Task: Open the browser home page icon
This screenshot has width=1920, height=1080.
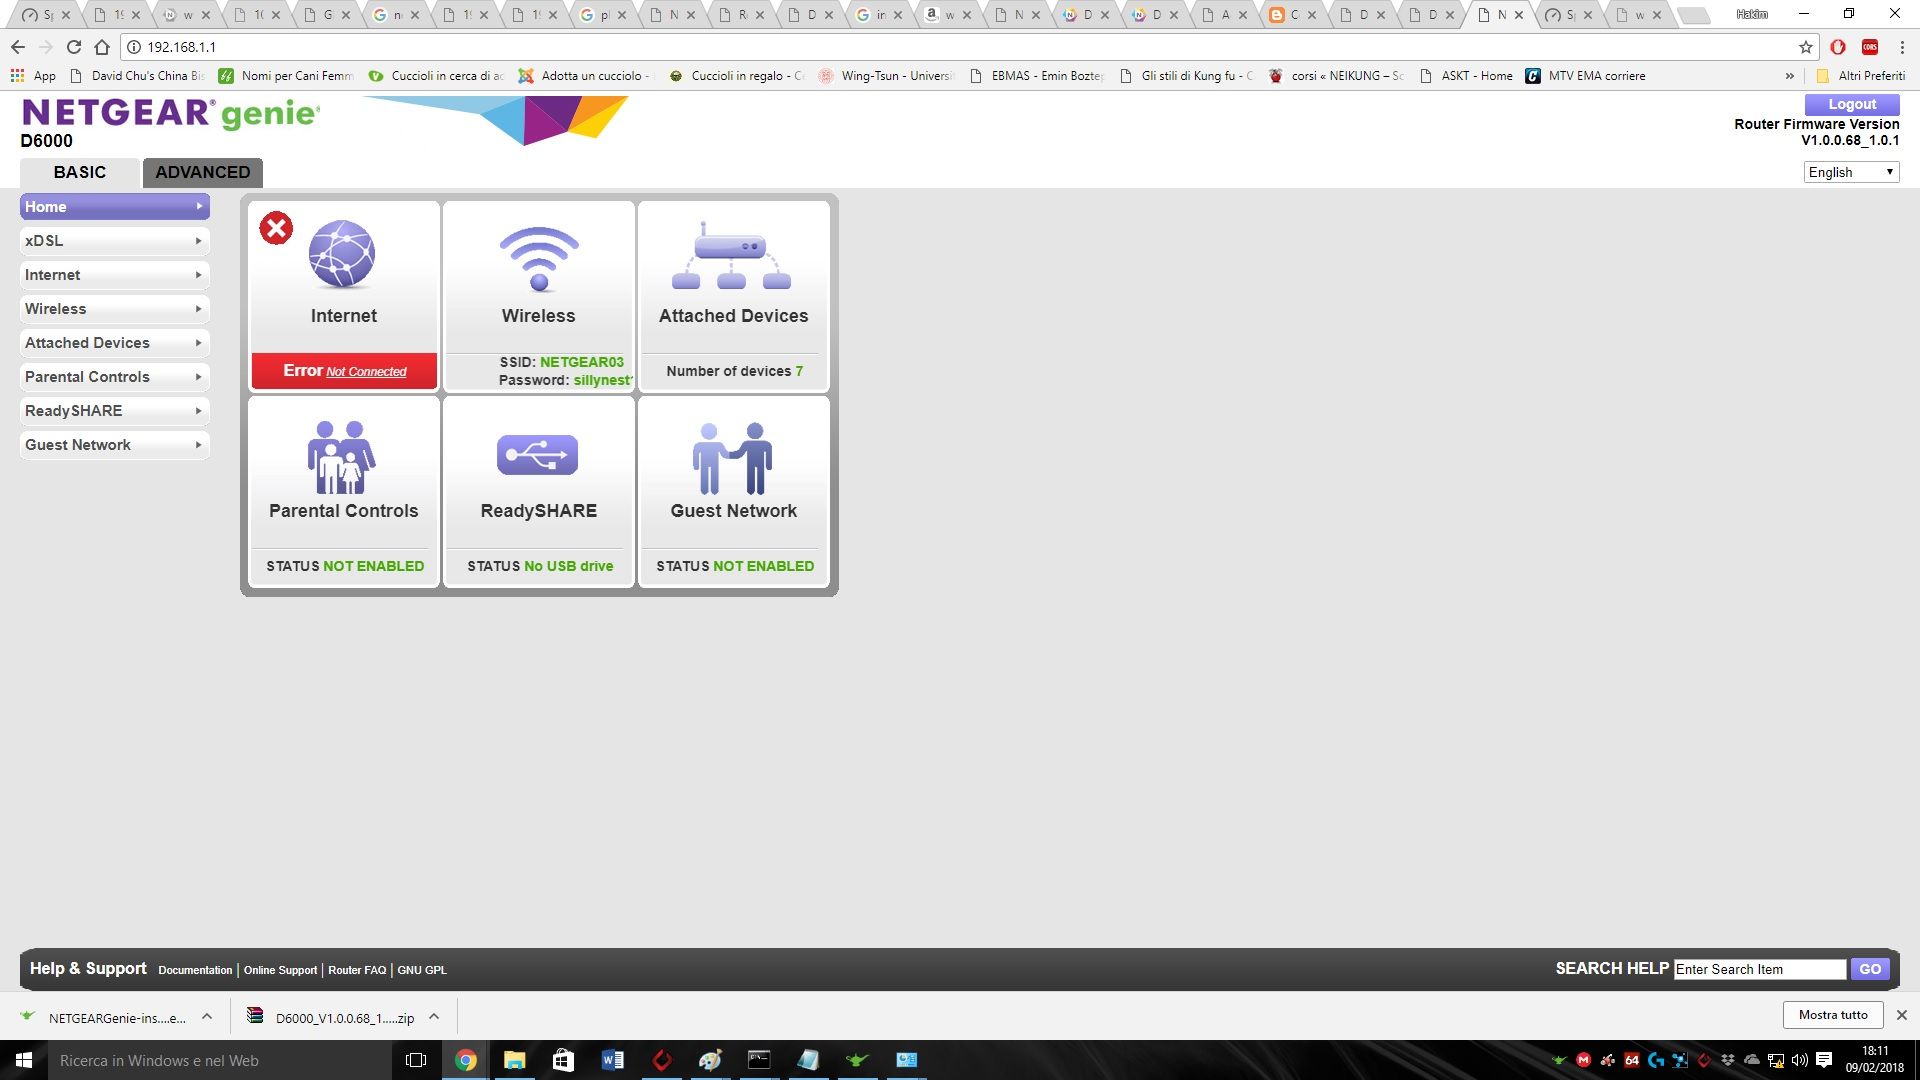Action: (x=100, y=46)
